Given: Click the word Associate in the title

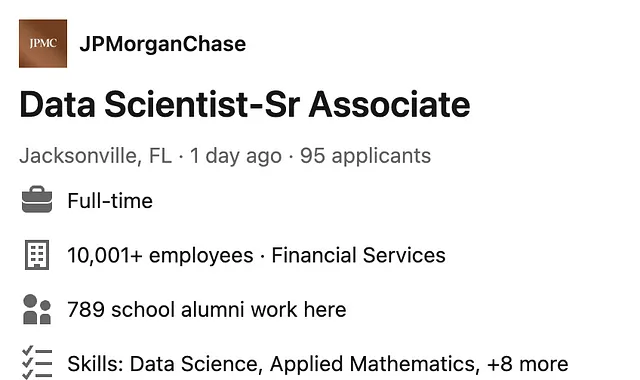Looking at the screenshot, I should (389, 104).
